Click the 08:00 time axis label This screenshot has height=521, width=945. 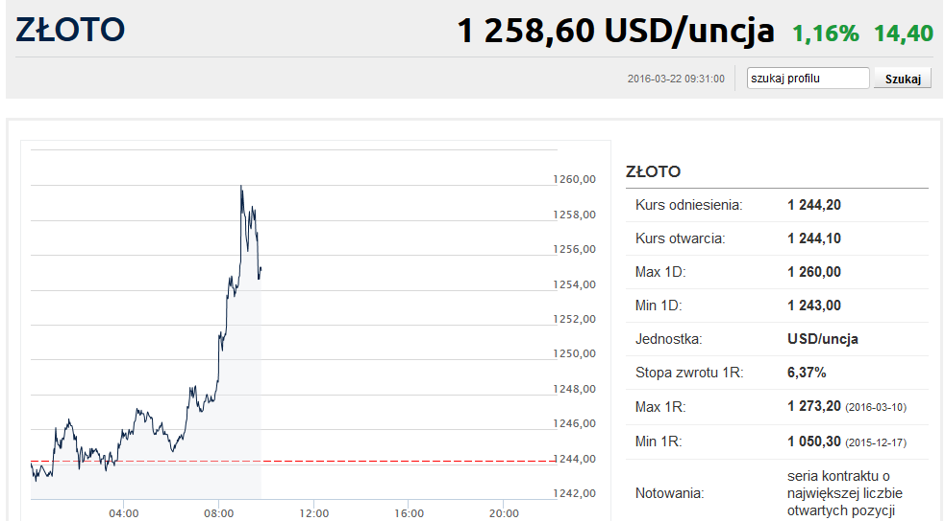point(219,513)
